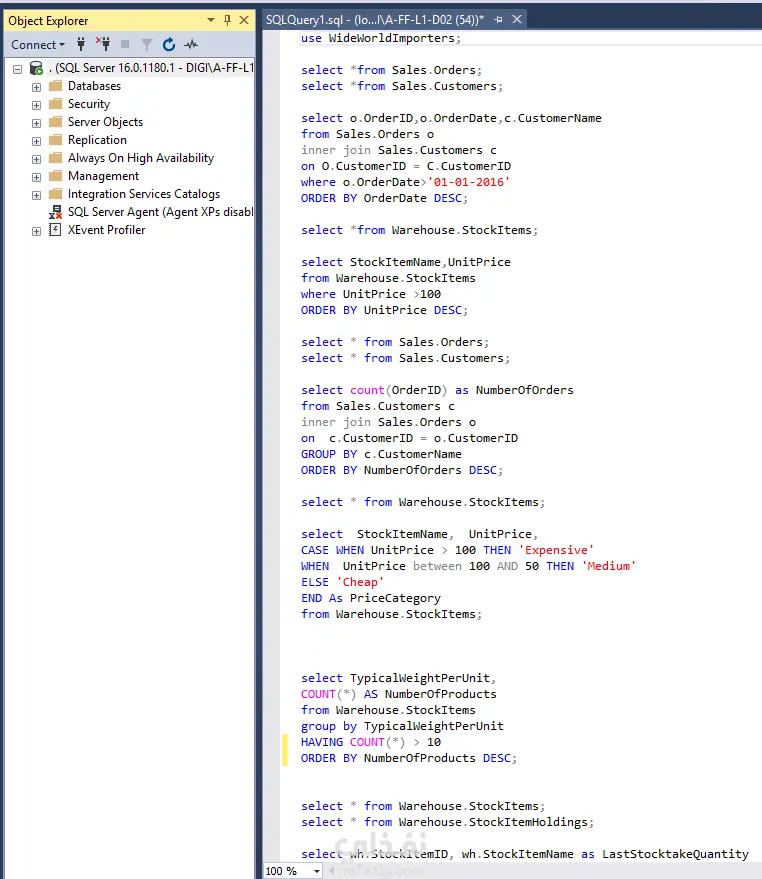Click the server database icon in tree
Viewport: 762px width, 879px height.
pyautogui.click(x=36, y=68)
